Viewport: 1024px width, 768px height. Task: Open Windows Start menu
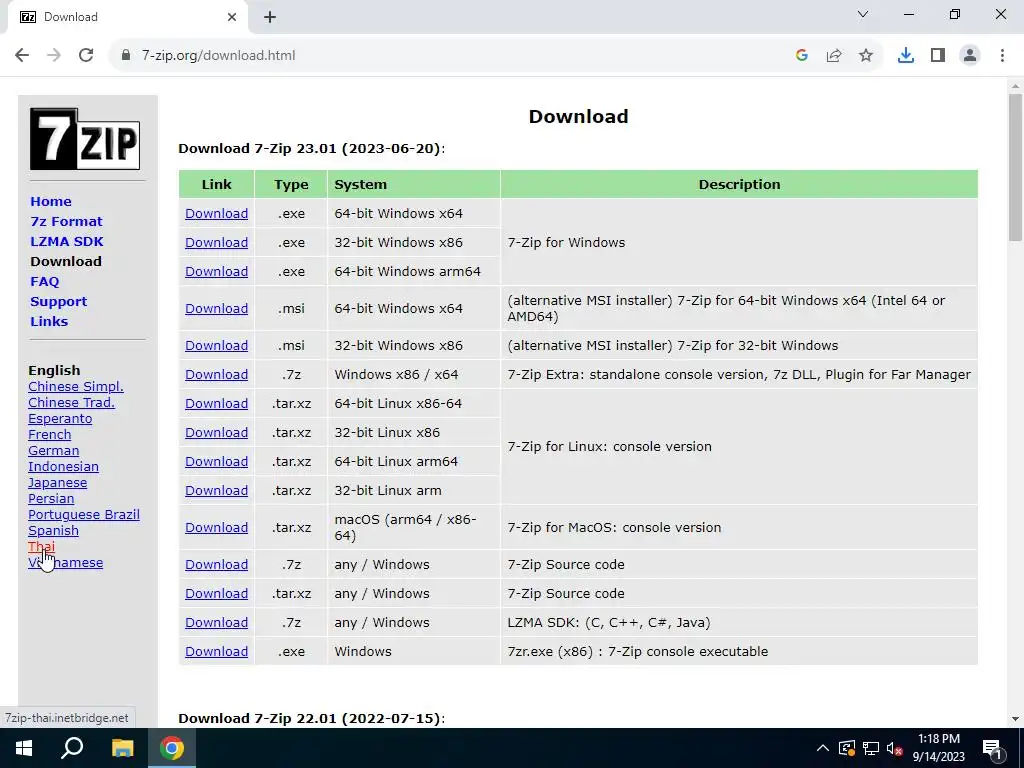pyautogui.click(x=24, y=748)
